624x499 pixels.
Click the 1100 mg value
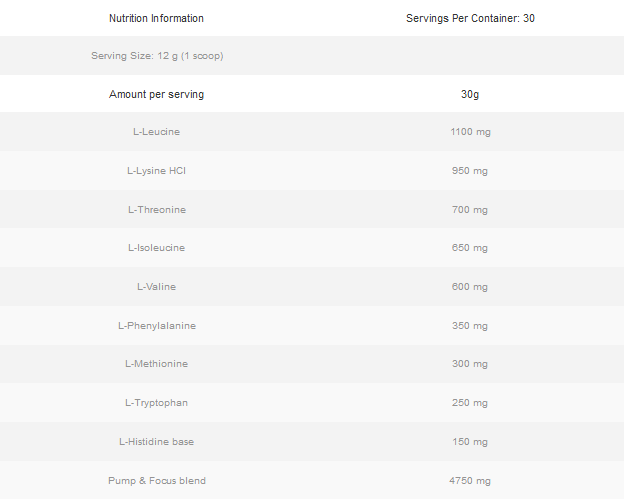tap(470, 132)
